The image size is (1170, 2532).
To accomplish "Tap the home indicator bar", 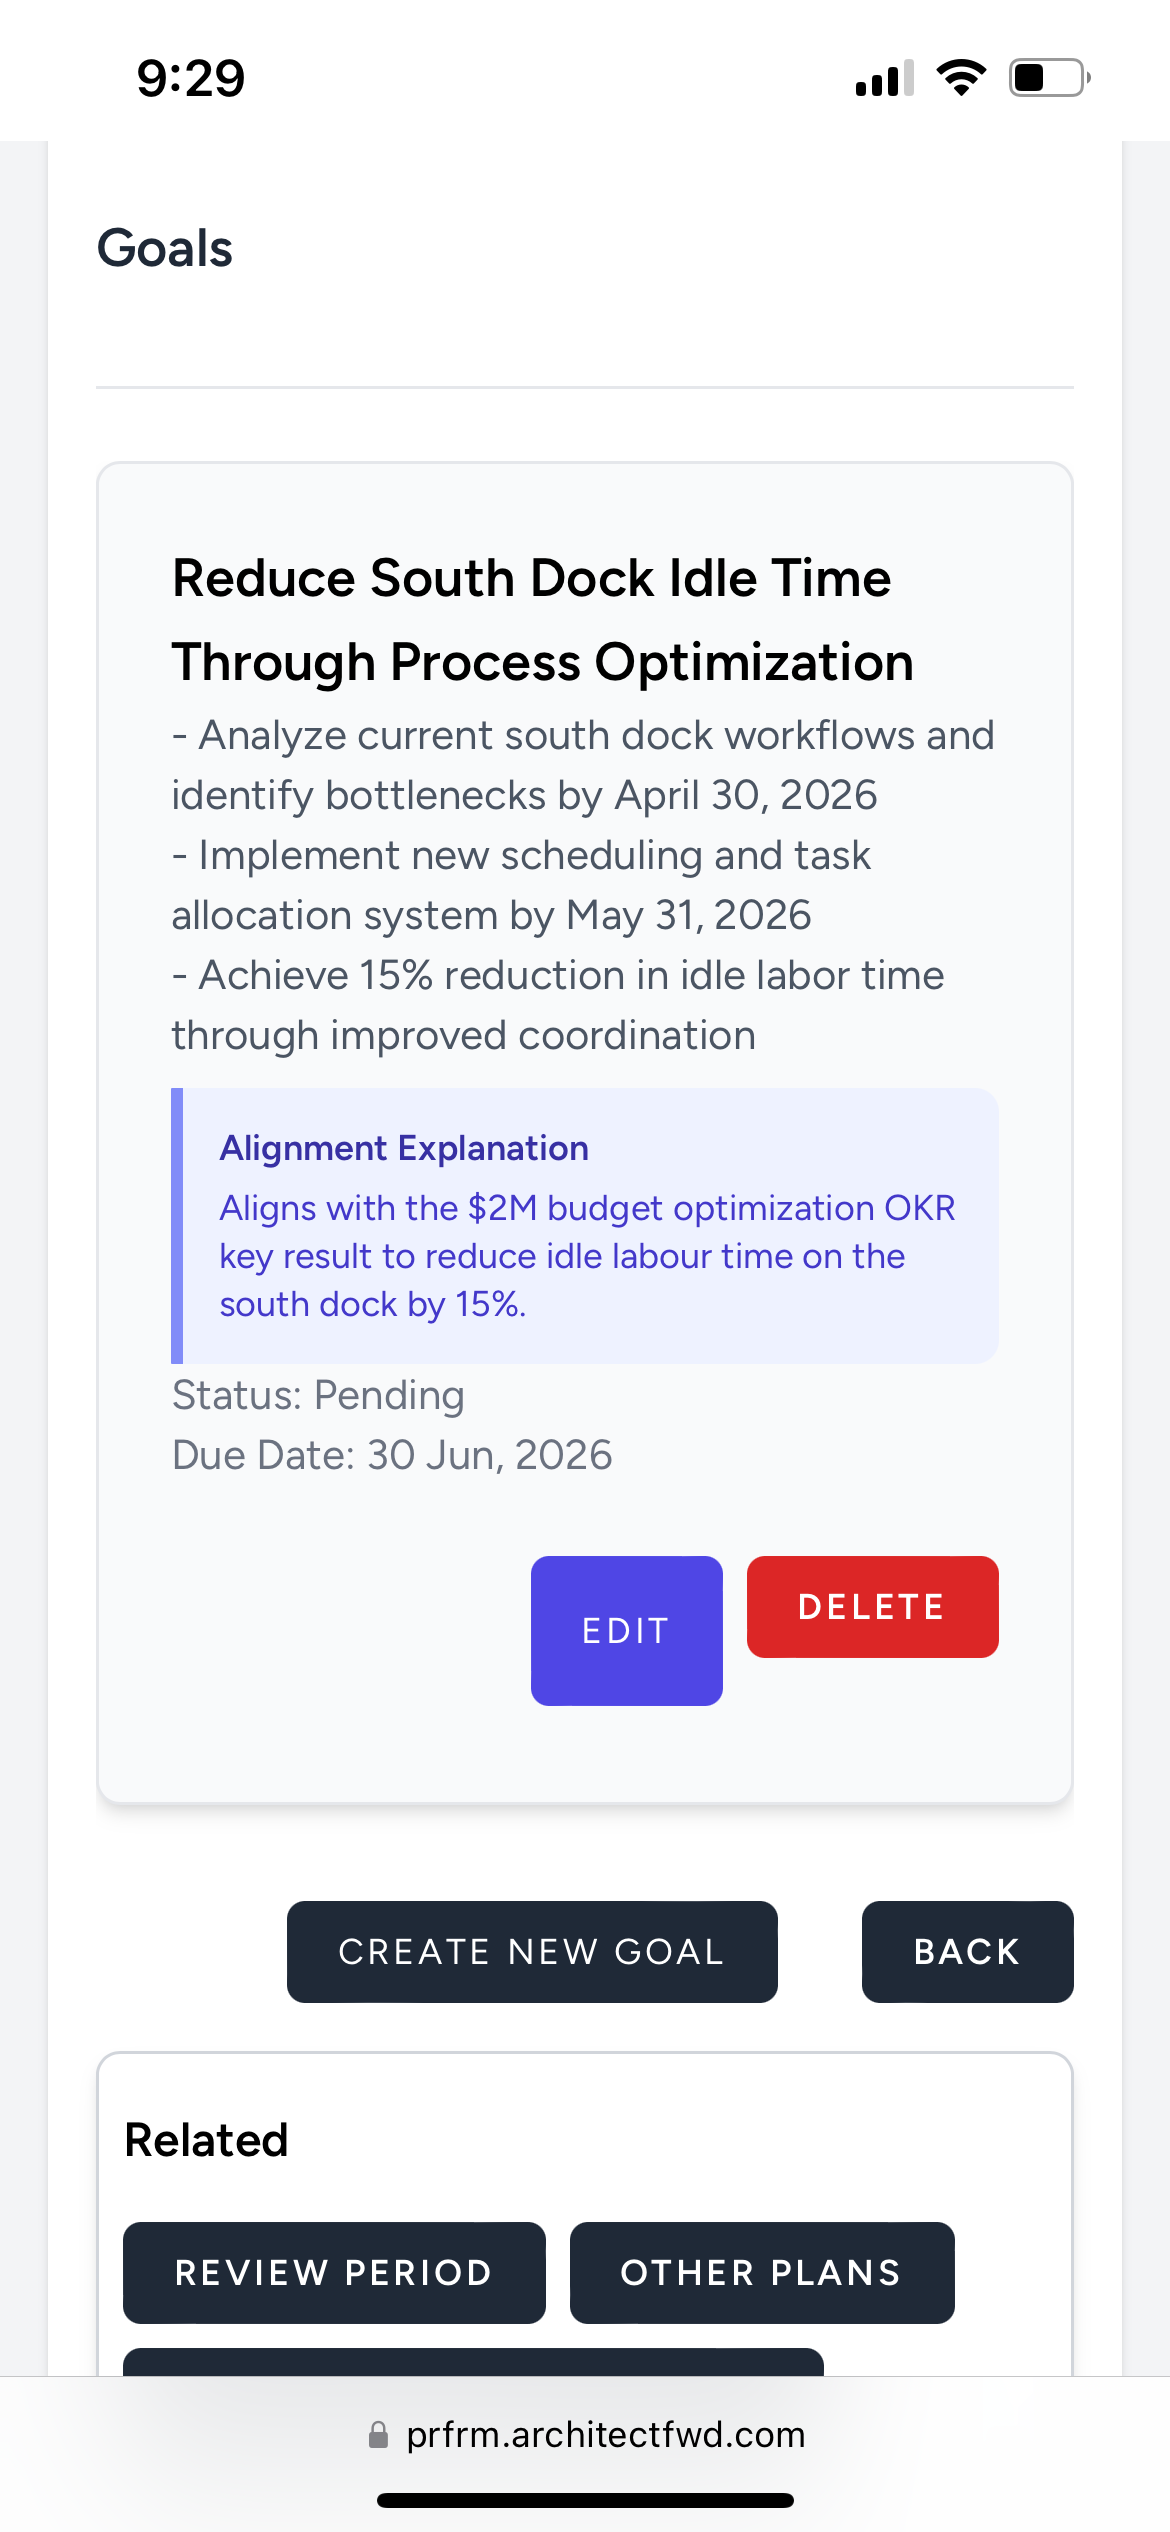I will click(x=585, y=2500).
